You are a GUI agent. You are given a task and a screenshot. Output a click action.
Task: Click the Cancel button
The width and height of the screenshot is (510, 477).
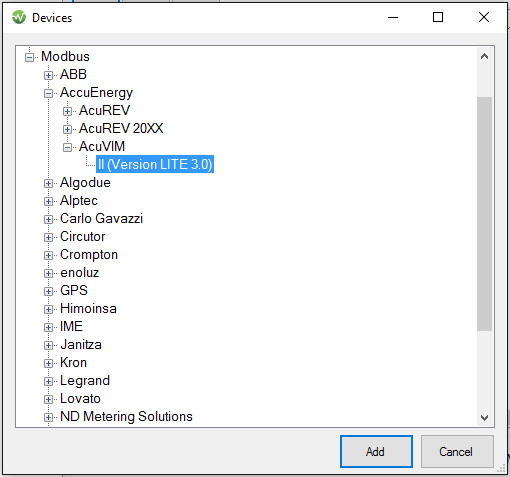[457, 452]
